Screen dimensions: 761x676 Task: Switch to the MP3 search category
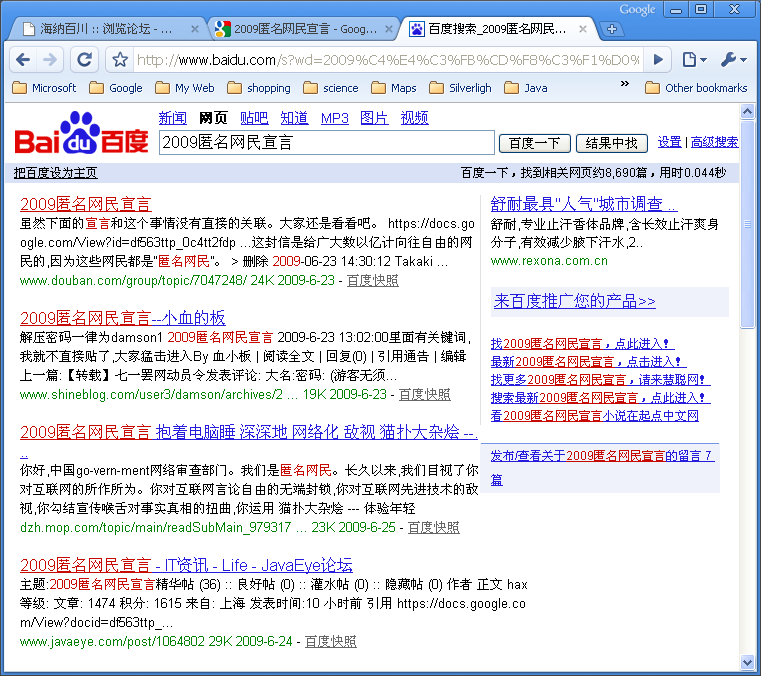335,118
